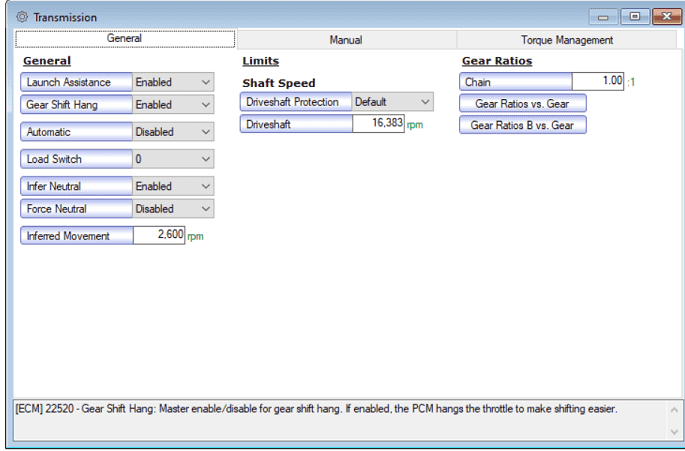Screen dimensions: 685x451
Task: Click the General section heading
Action: click(47, 61)
